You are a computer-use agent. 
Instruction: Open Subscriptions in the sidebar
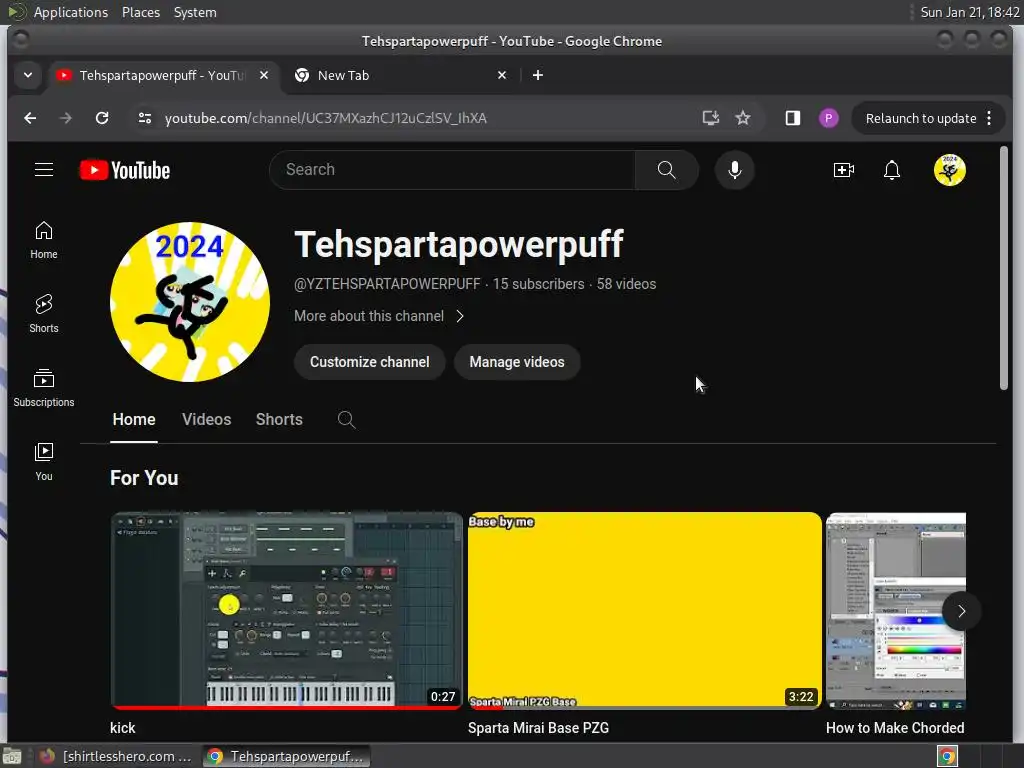coord(44,388)
